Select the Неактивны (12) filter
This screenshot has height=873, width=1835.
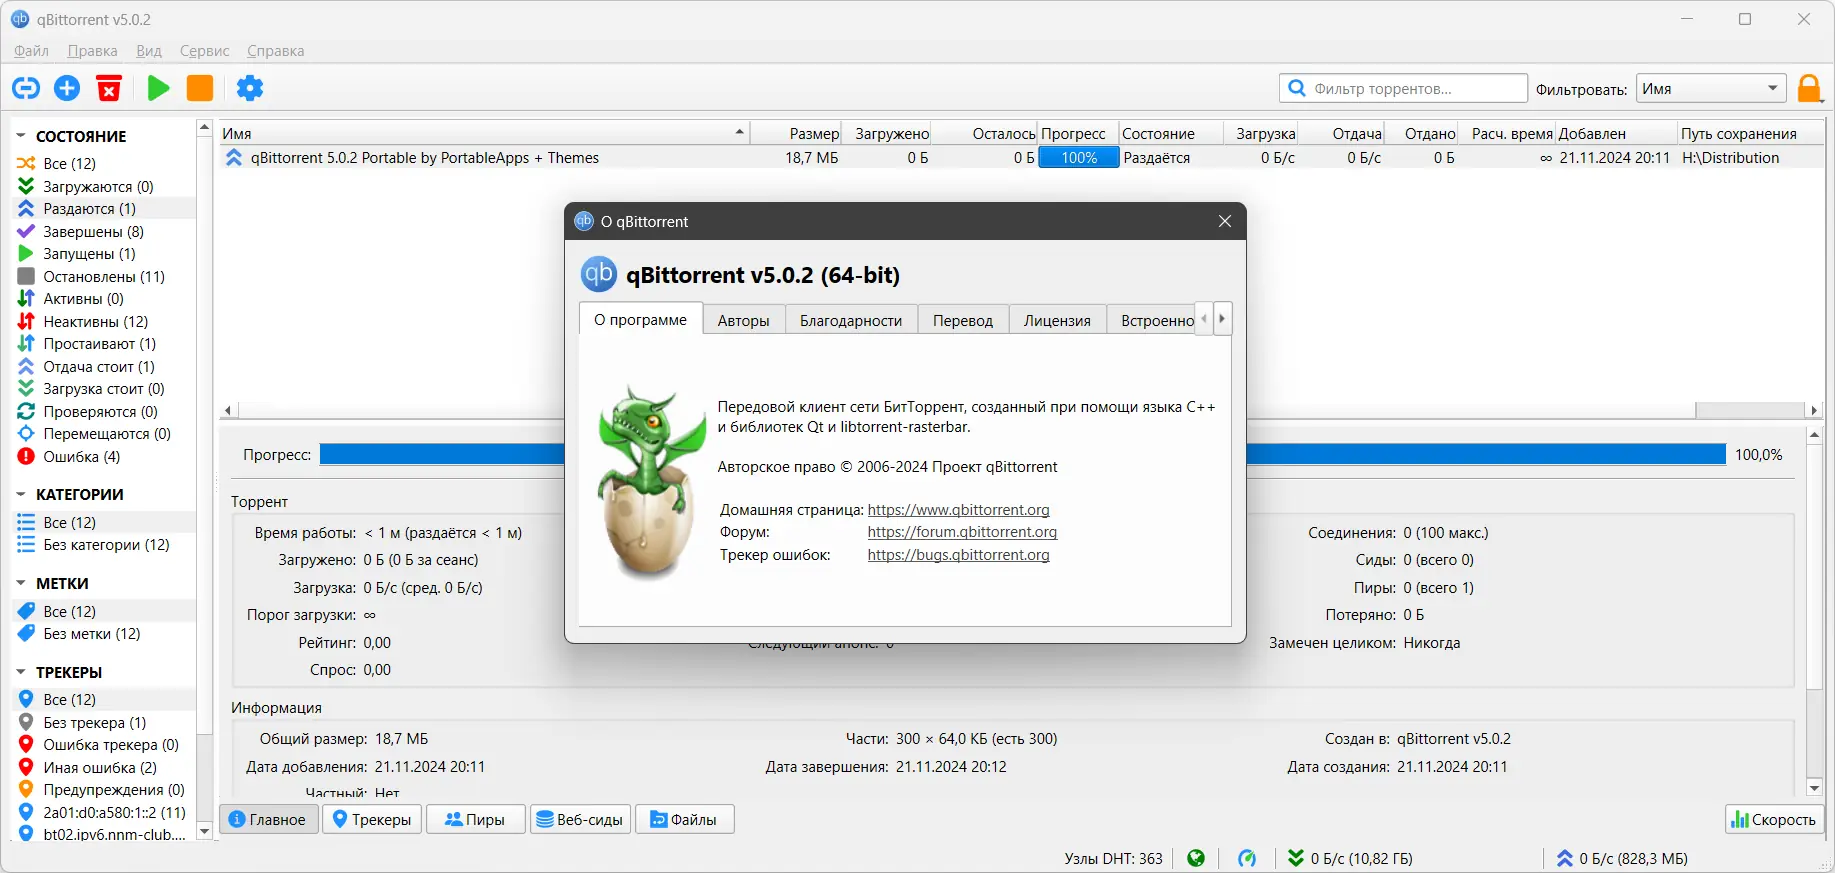pos(95,321)
